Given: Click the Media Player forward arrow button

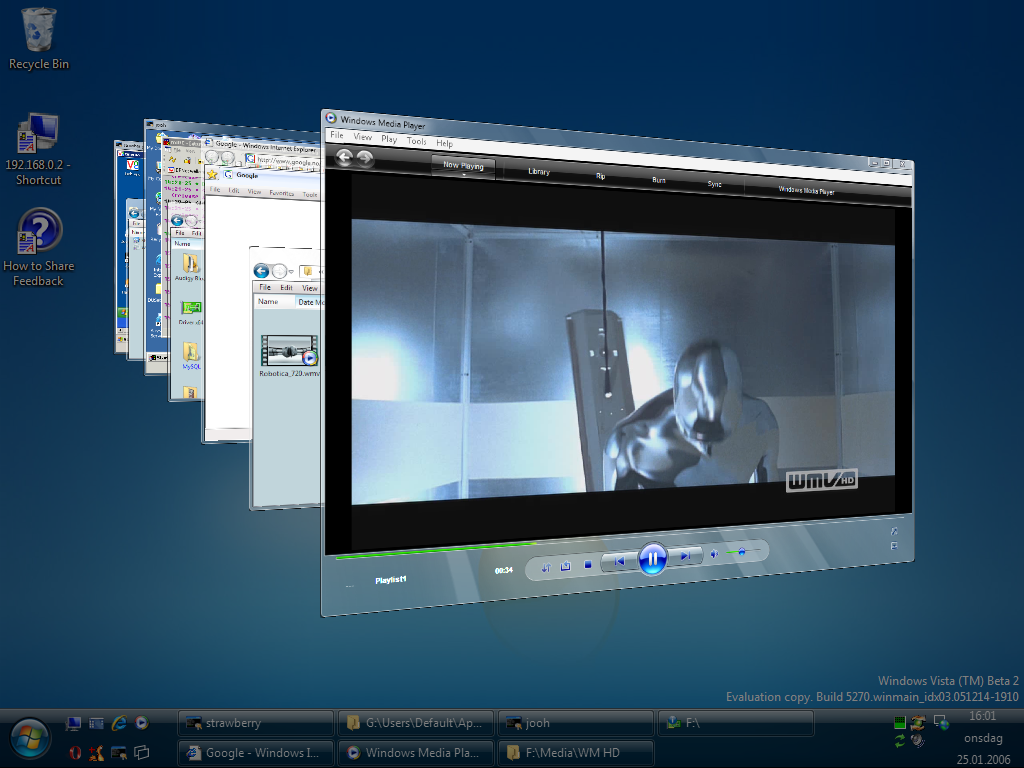Looking at the screenshot, I should pyautogui.click(x=364, y=157).
